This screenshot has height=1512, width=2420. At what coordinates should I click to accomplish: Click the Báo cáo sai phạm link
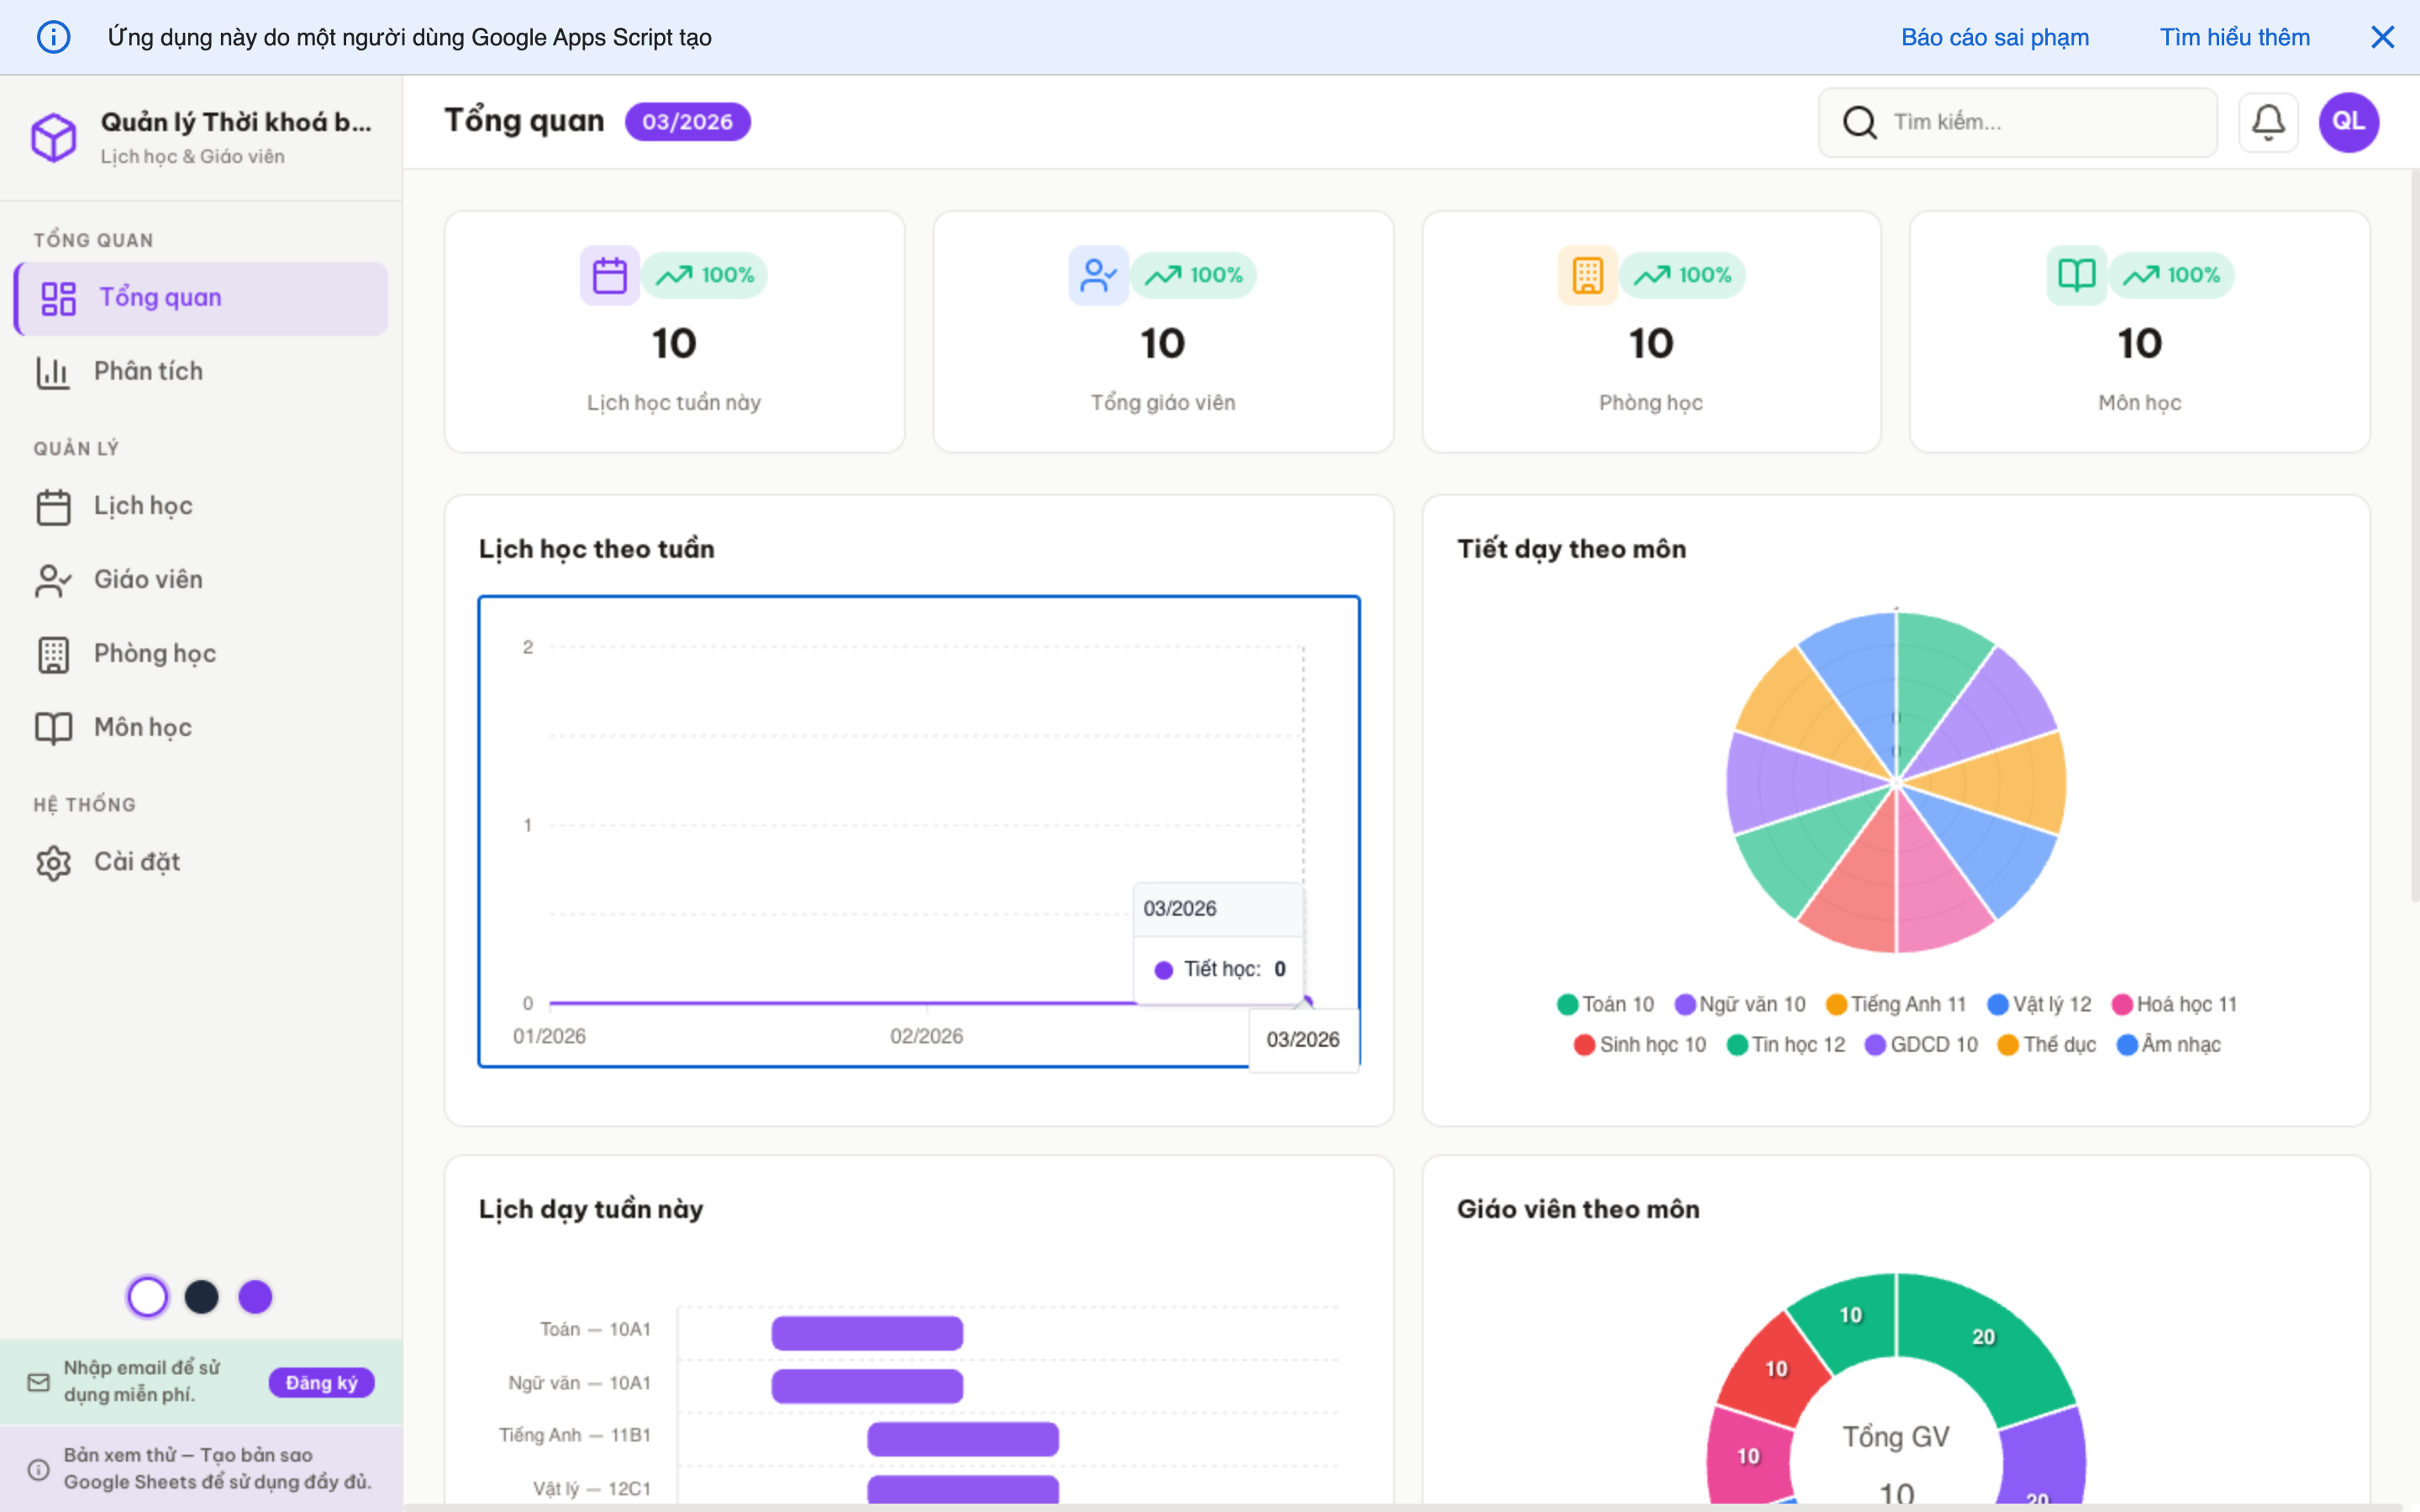1995,37
